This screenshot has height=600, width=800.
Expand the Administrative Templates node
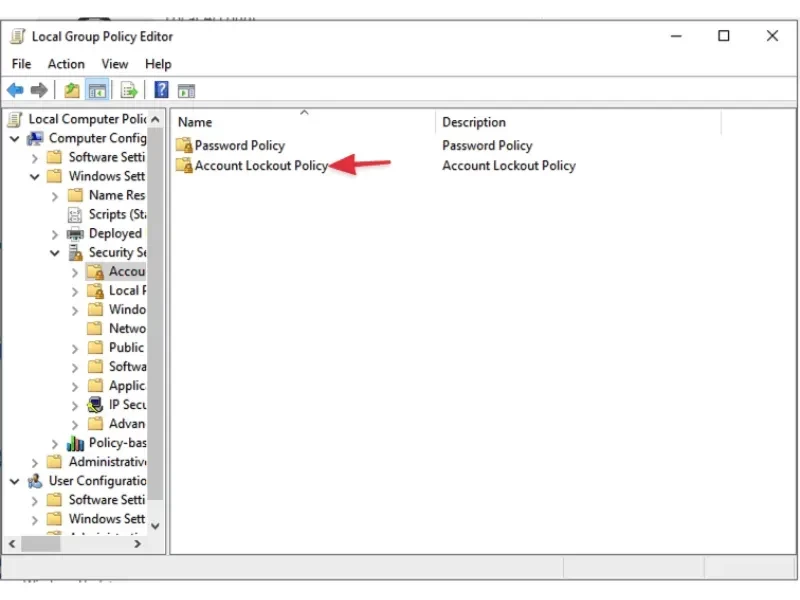click(x=35, y=463)
